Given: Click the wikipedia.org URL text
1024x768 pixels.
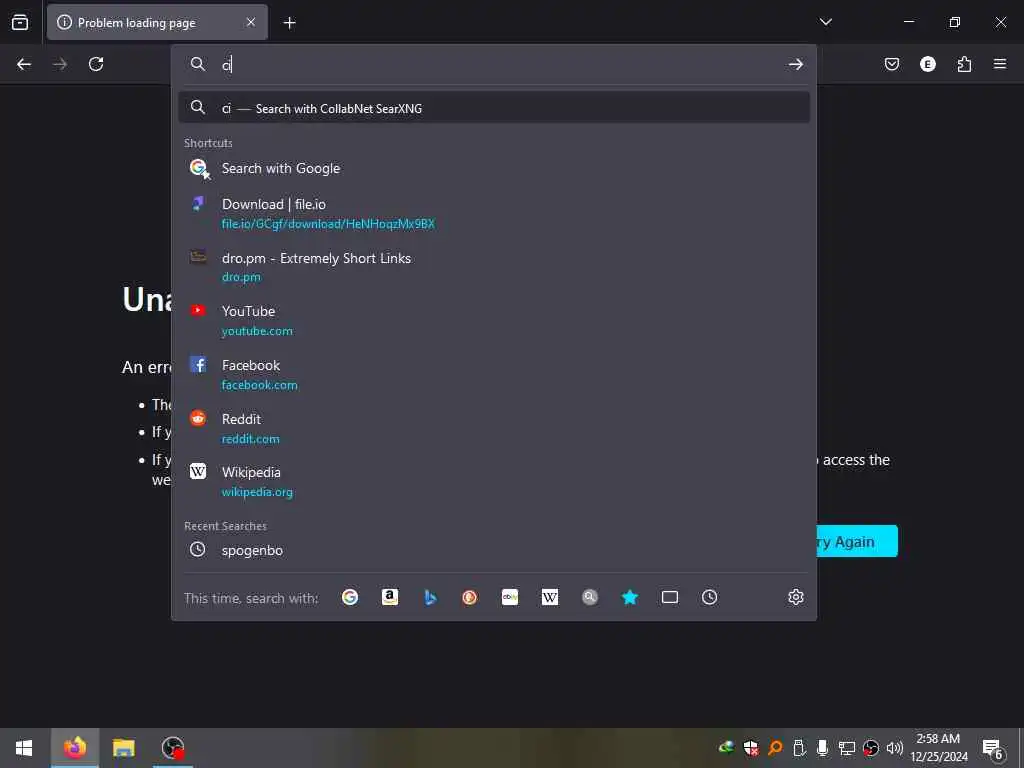Looking at the screenshot, I should coord(257,492).
